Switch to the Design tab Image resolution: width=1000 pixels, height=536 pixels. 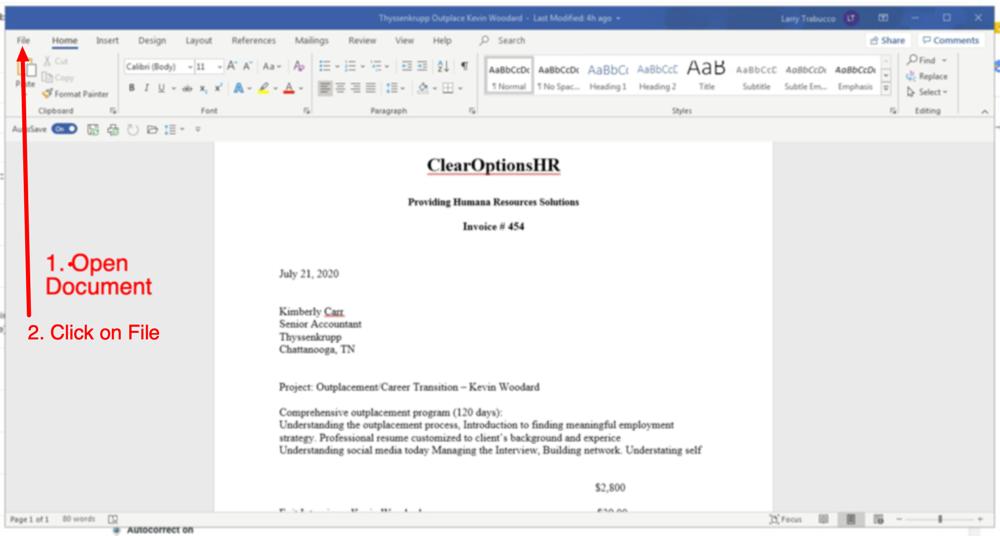click(x=152, y=40)
